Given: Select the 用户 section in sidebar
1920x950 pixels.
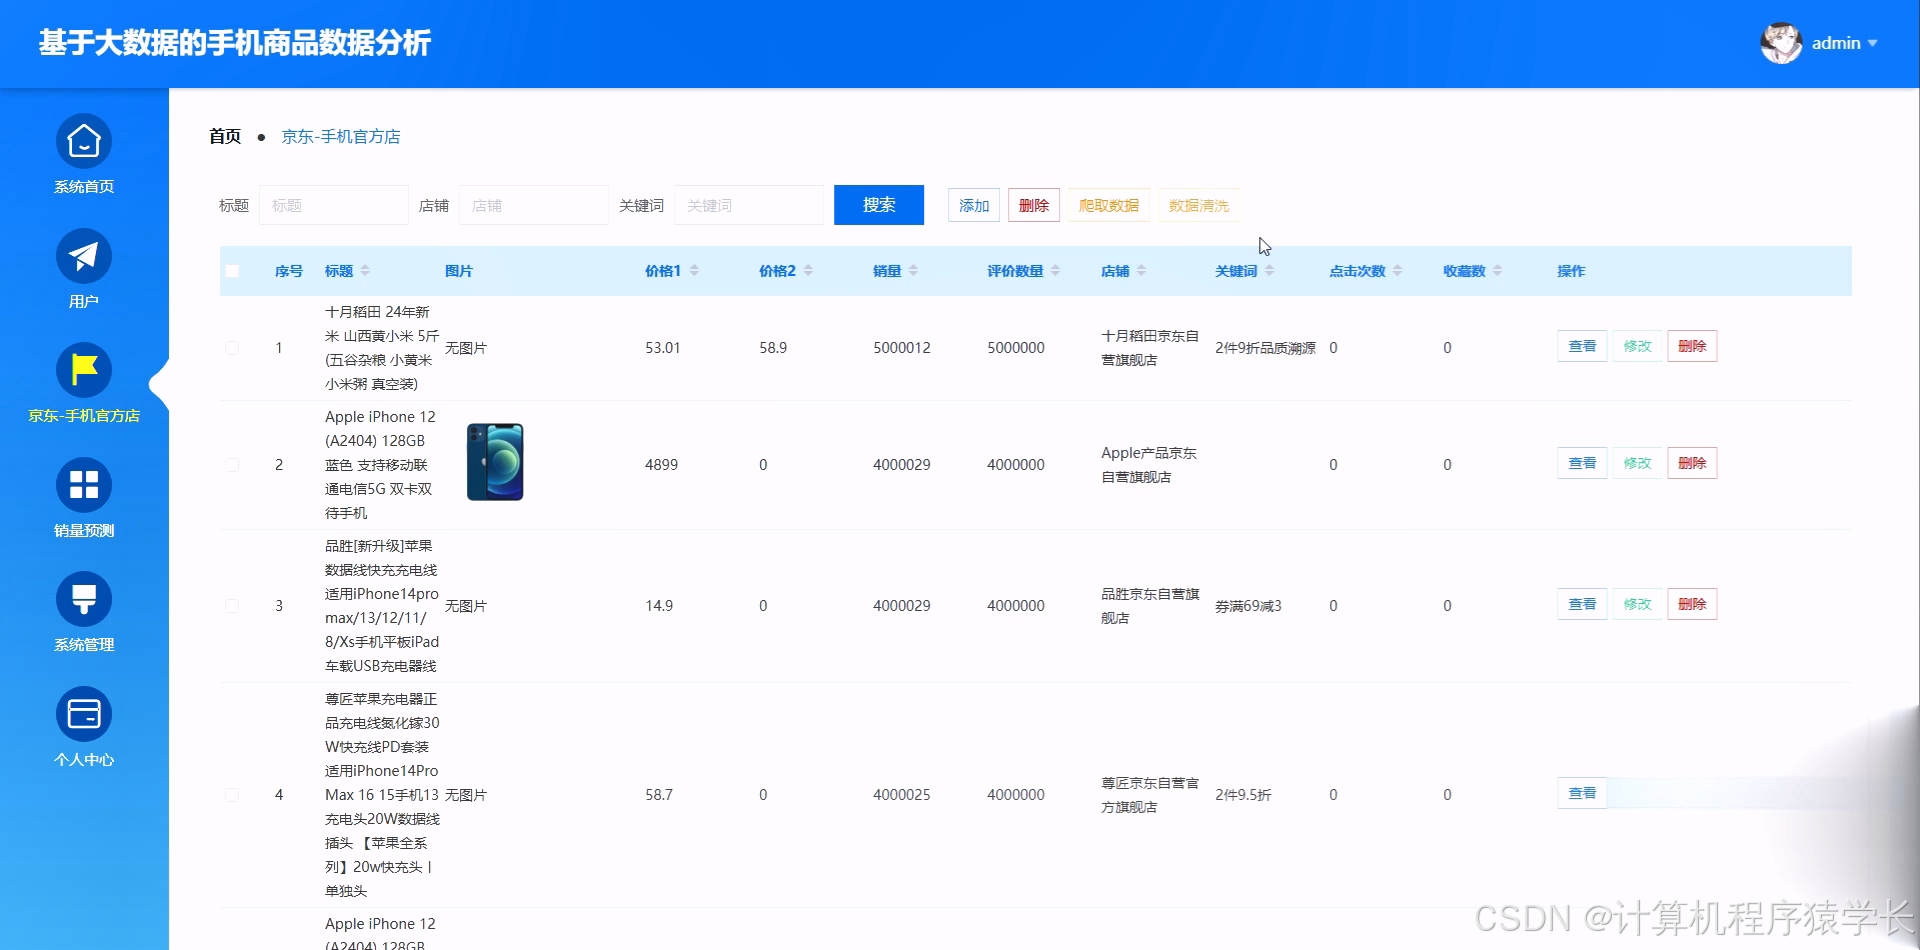Looking at the screenshot, I should click(x=83, y=270).
